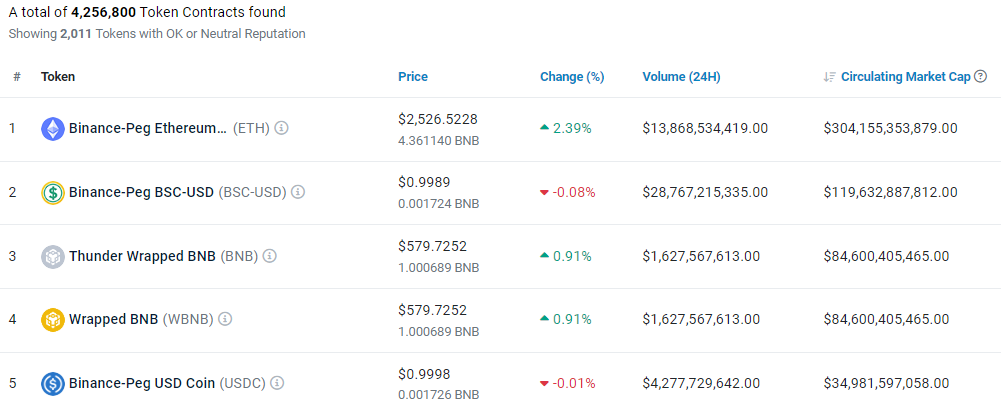This screenshot has width=1001, height=413.
Task: Click the 2.39% change value
Action: 572,128
